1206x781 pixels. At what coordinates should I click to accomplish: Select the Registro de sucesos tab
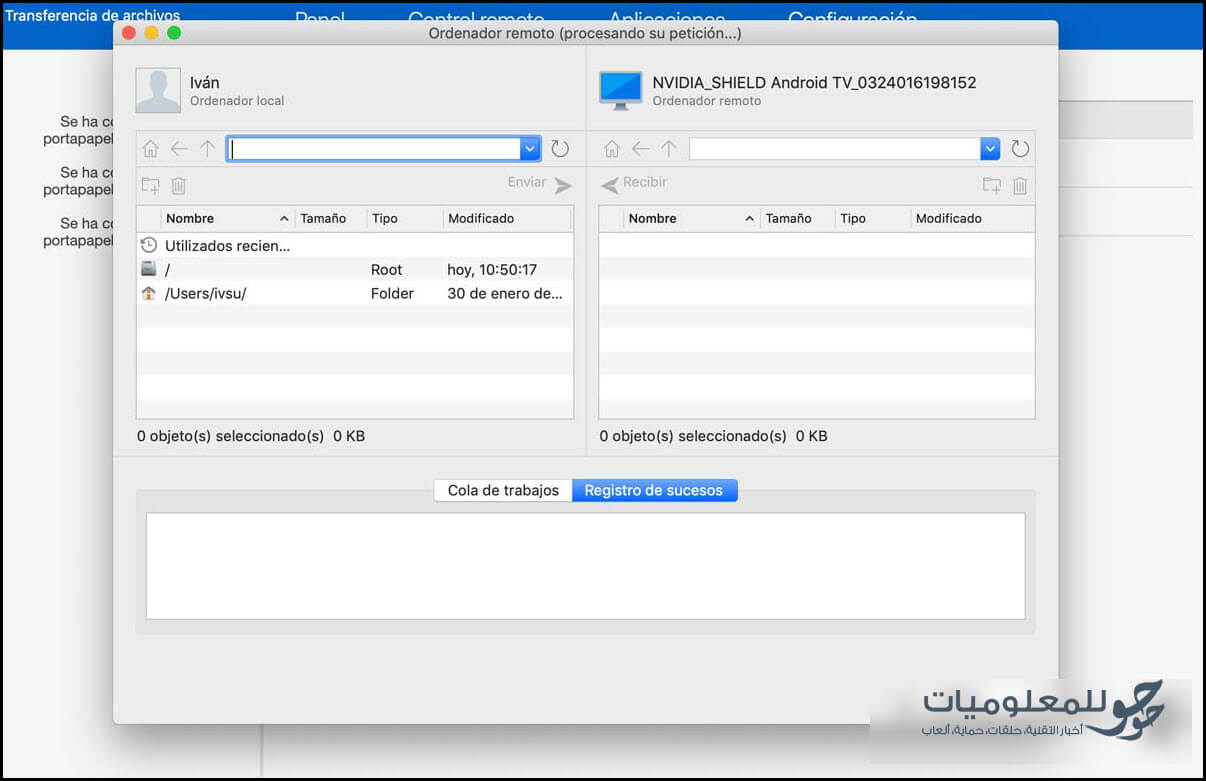[654, 490]
